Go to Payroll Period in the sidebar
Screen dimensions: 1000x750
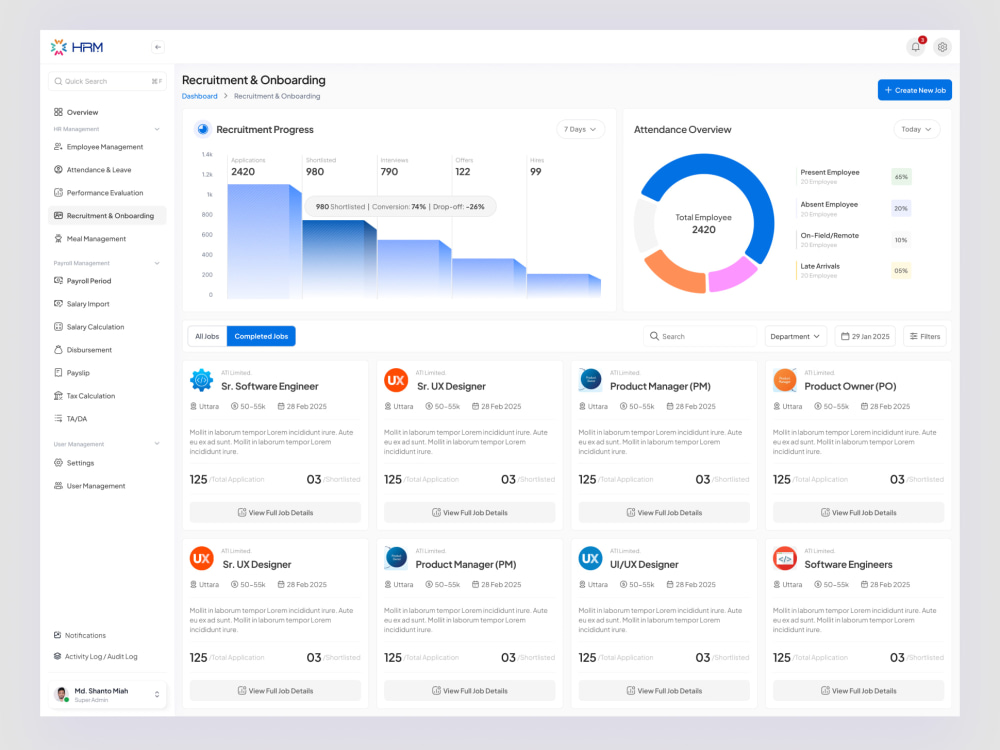(x=107, y=281)
